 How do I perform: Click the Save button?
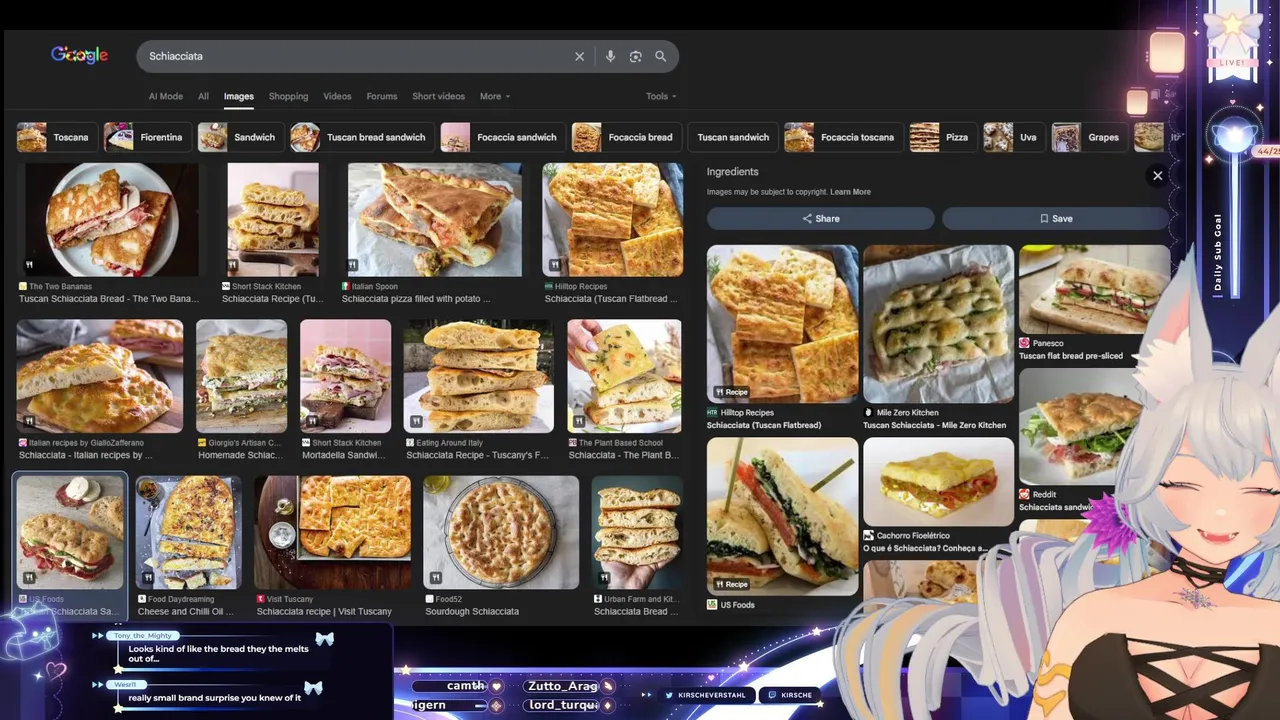[1055, 218]
